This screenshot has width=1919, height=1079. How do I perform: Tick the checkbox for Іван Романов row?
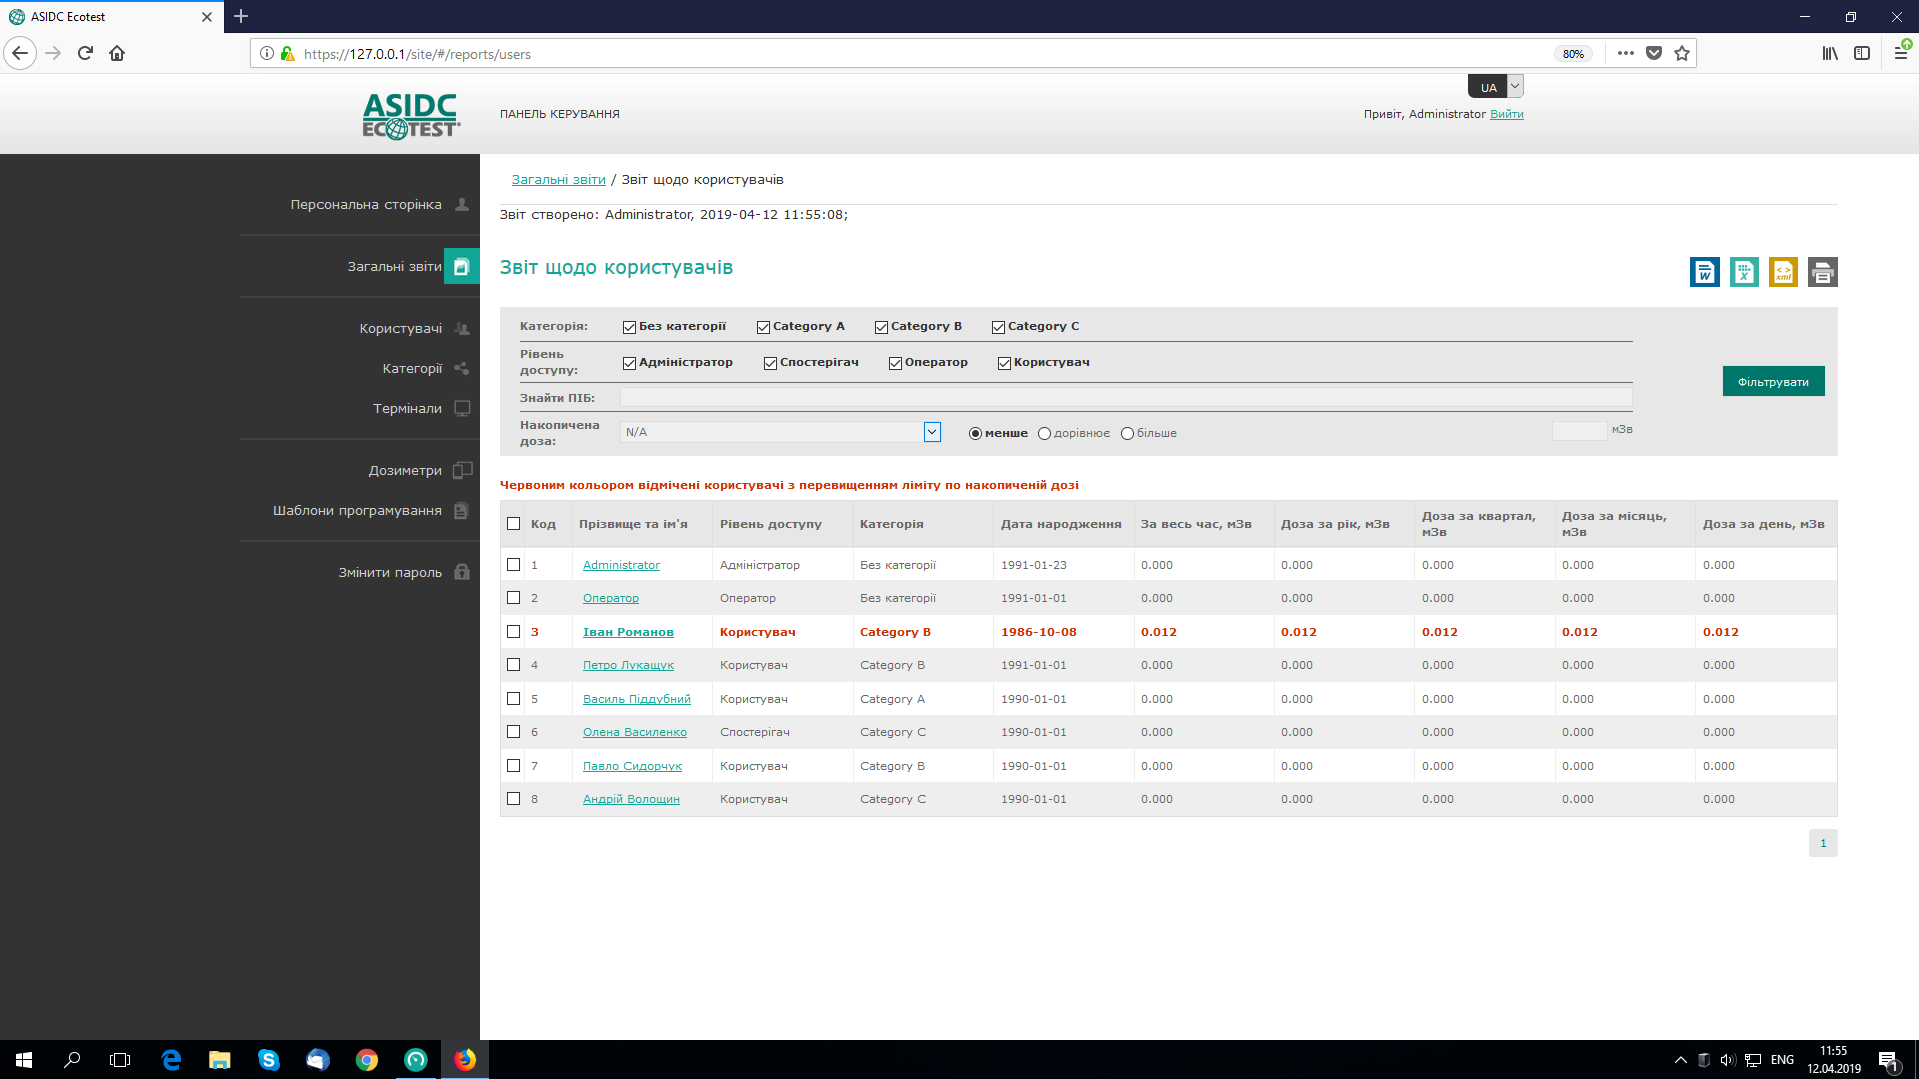point(513,632)
